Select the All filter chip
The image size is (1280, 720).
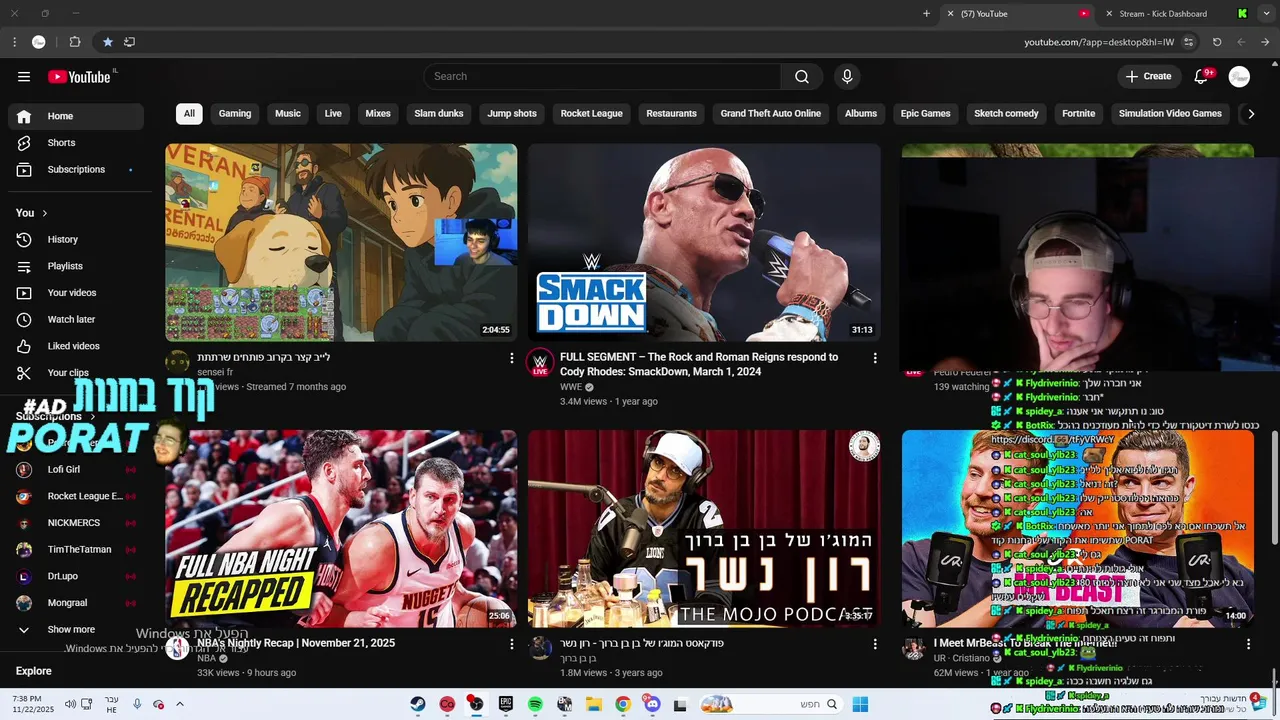(x=189, y=114)
